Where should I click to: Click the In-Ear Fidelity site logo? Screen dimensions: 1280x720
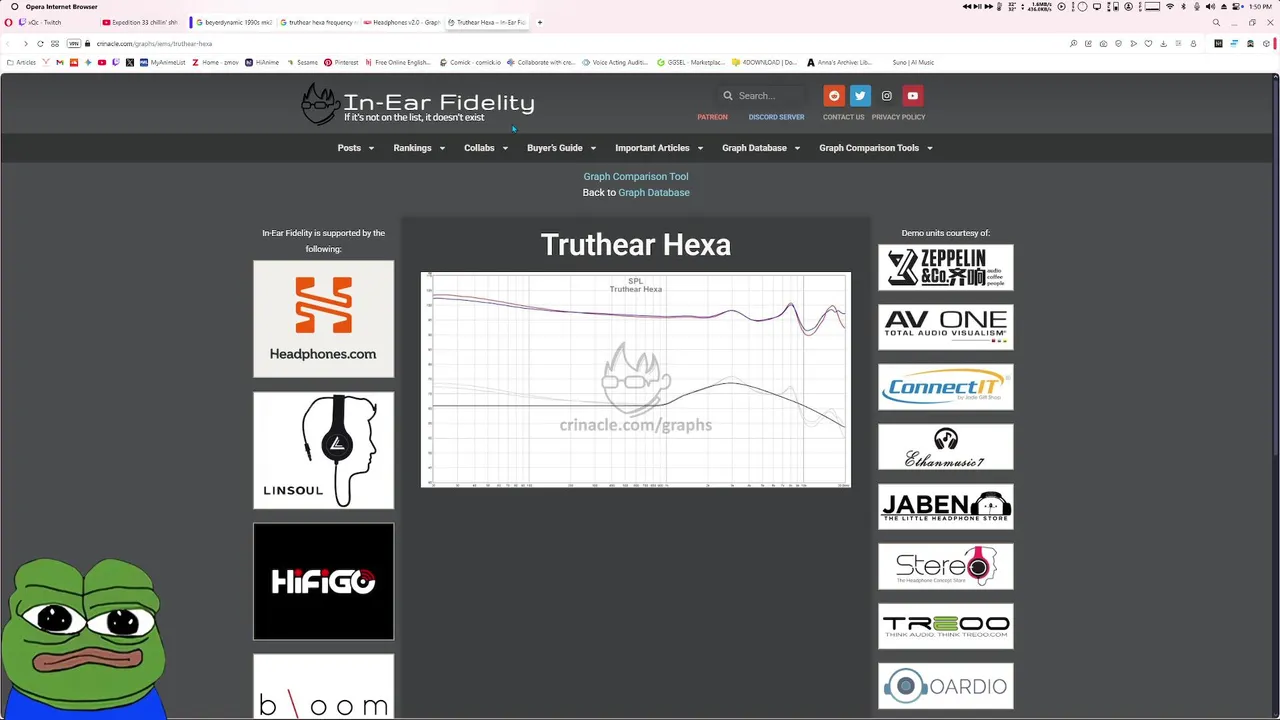(418, 104)
